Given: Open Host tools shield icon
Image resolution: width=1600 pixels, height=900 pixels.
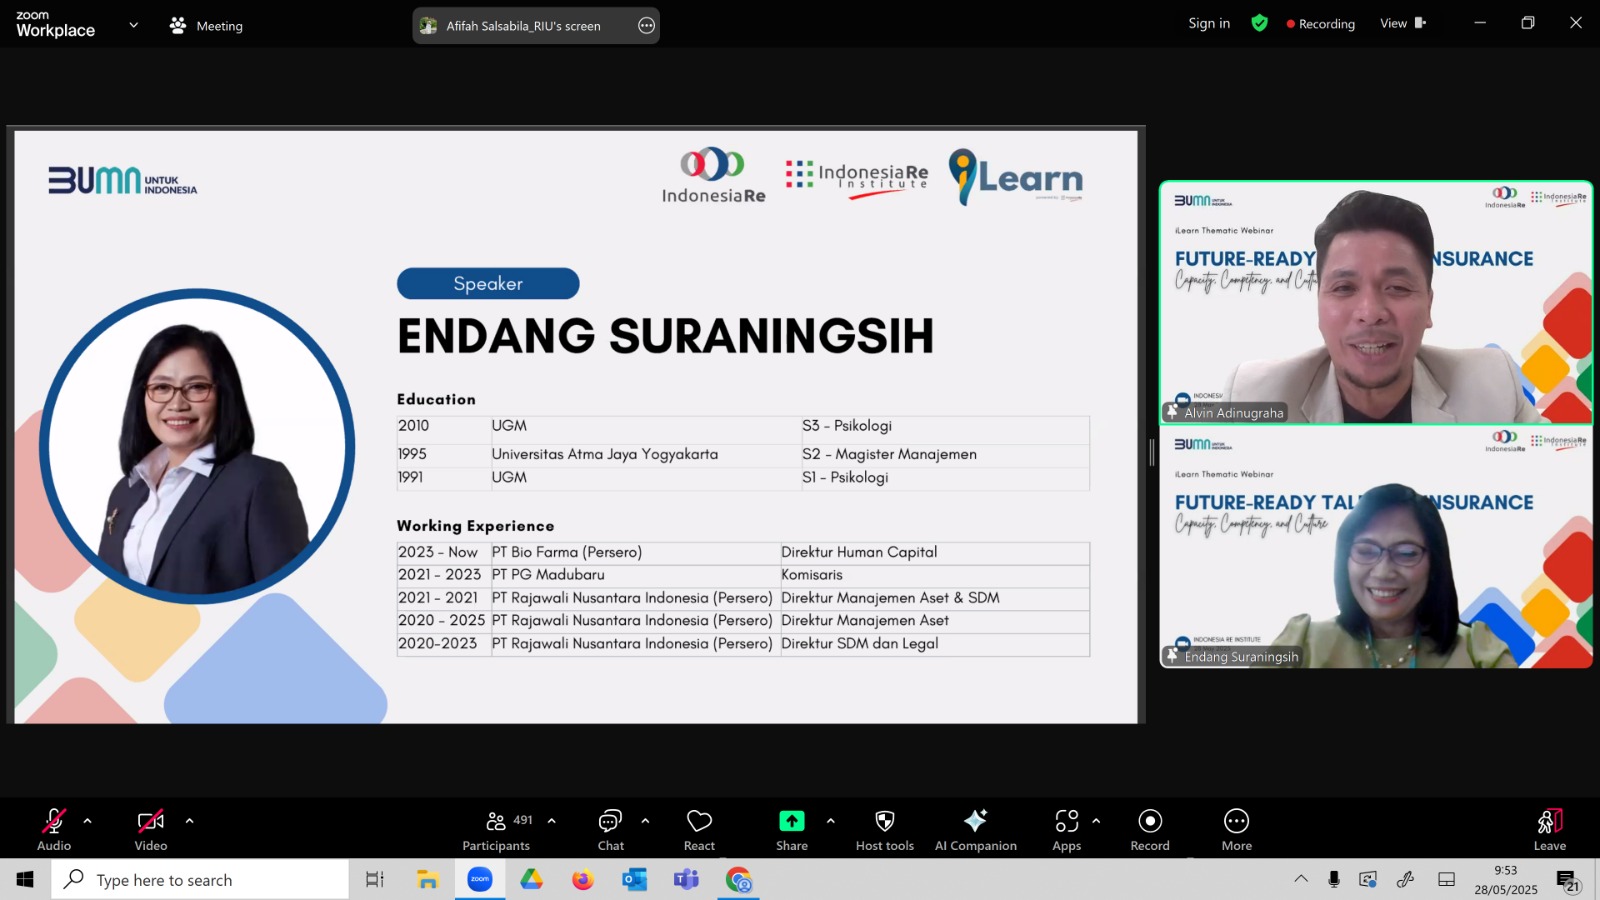Looking at the screenshot, I should pyautogui.click(x=884, y=830).
